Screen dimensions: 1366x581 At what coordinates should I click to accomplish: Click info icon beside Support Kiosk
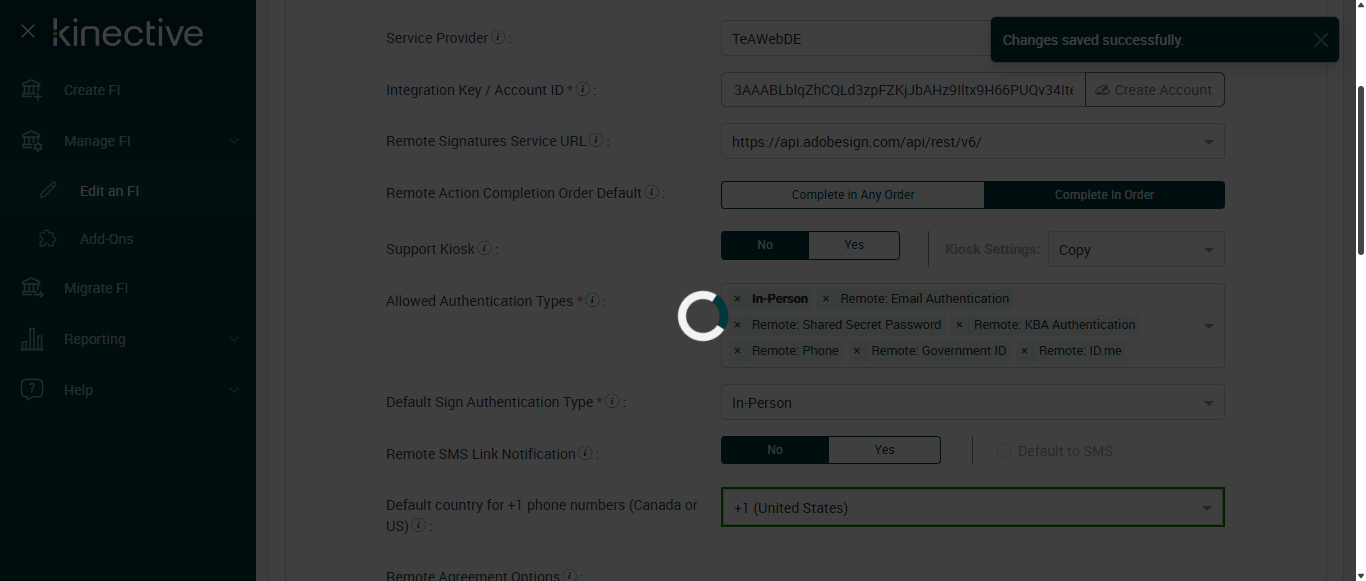coord(484,248)
